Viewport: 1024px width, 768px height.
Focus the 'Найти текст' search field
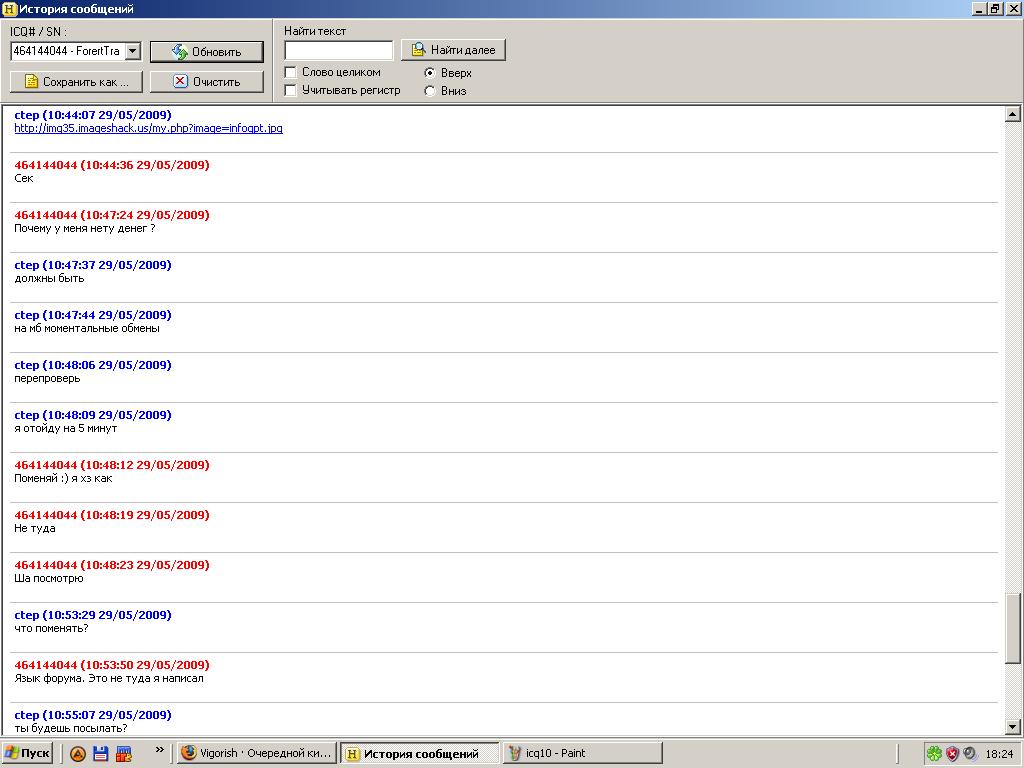click(x=338, y=50)
